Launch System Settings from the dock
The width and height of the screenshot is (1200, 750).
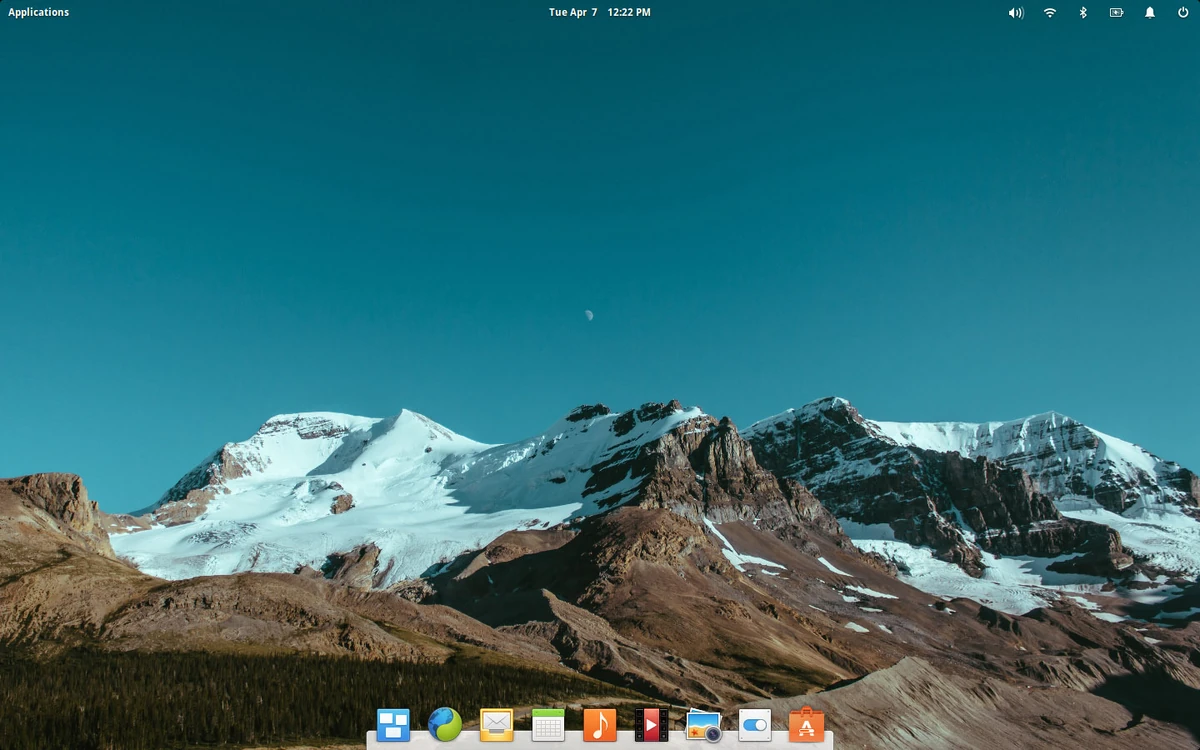click(x=754, y=725)
